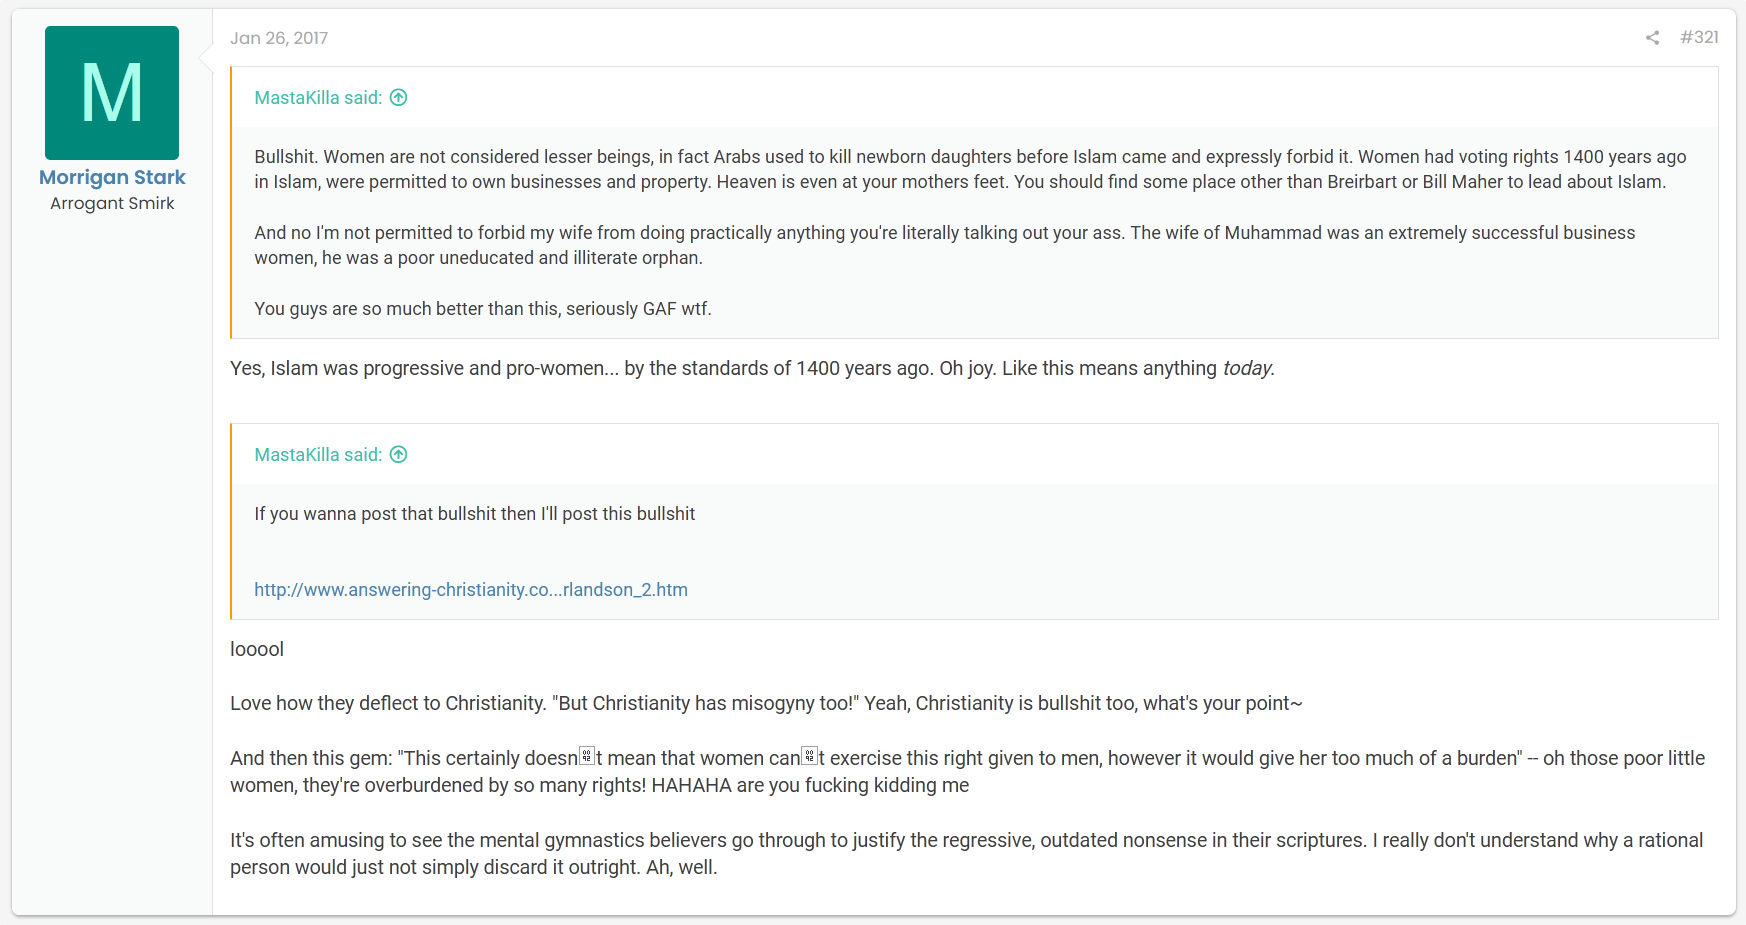Click quoted line "If you wanna post that"

(474, 514)
